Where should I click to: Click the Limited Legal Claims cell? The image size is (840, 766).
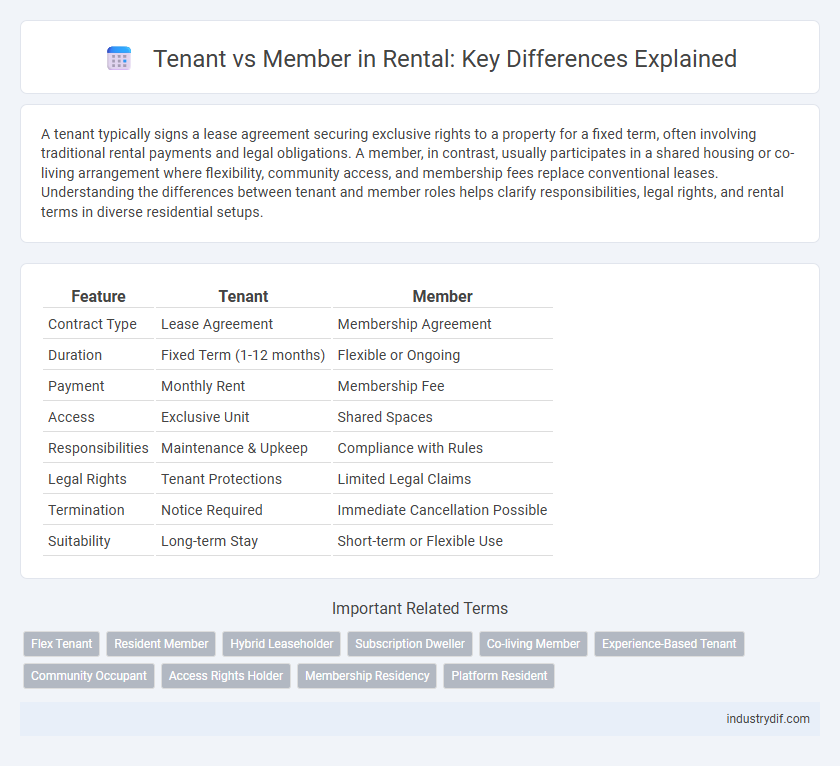(404, 479)
